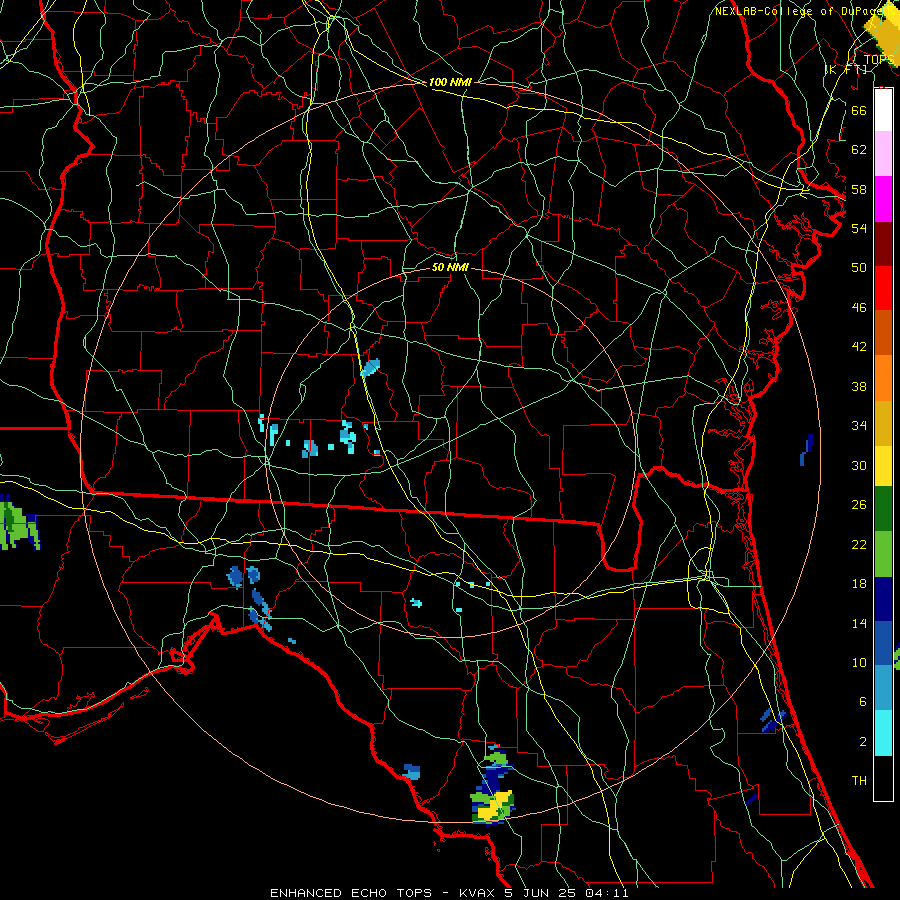
Task: Click the 62 value on the scale
Action: 859,150
